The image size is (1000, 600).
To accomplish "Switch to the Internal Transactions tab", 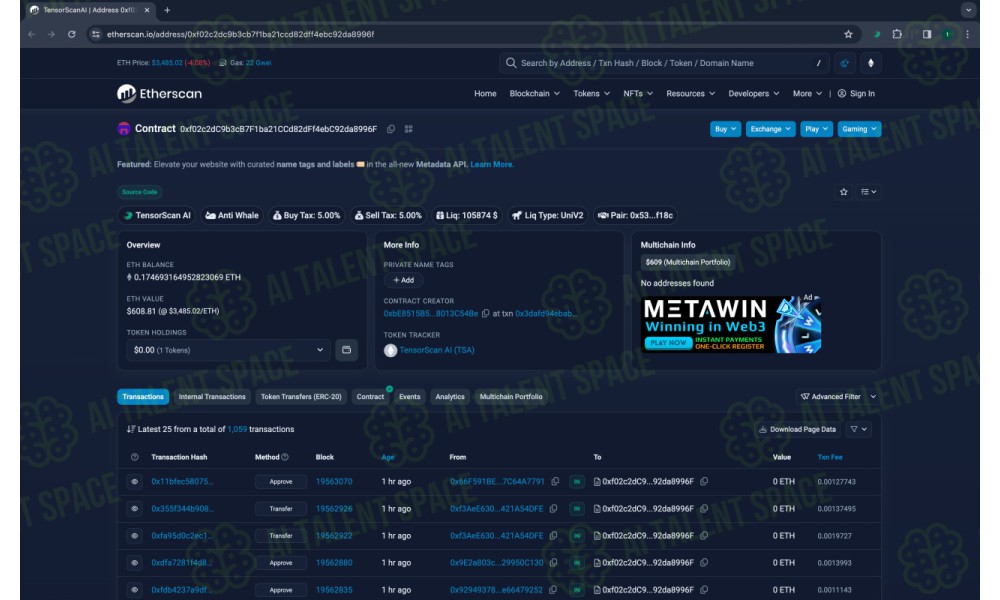I will 212,397.
